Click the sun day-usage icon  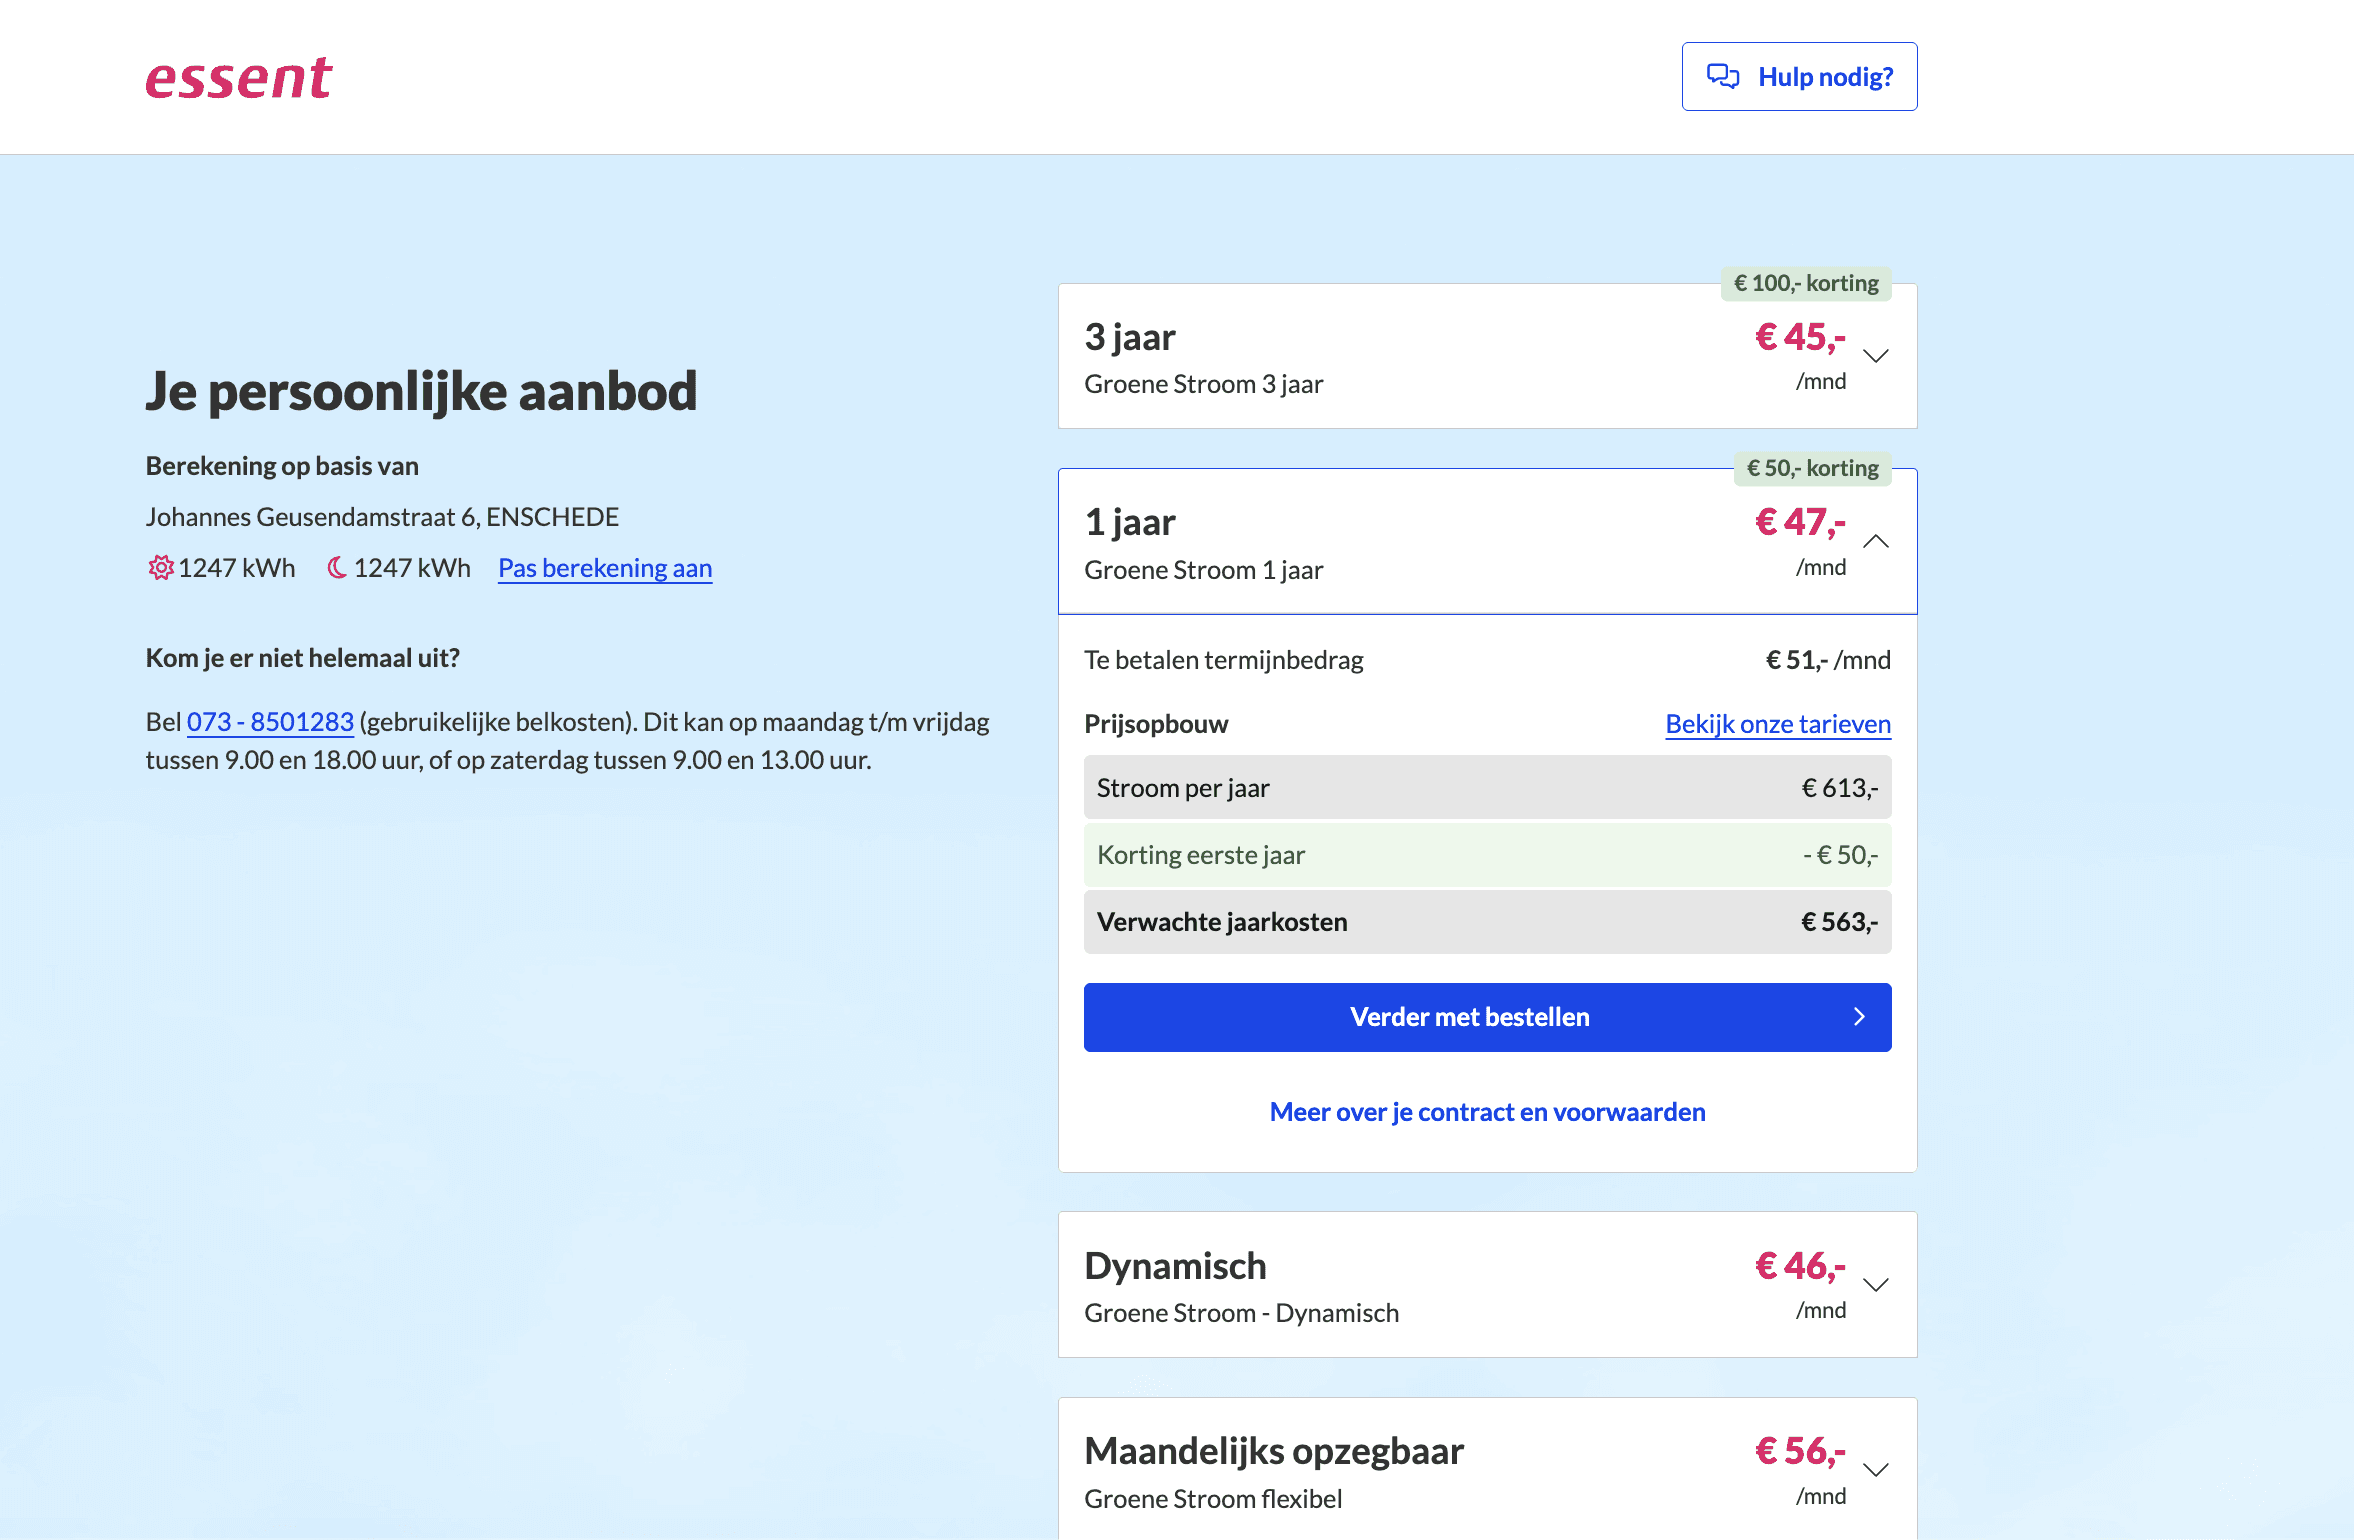160,568
